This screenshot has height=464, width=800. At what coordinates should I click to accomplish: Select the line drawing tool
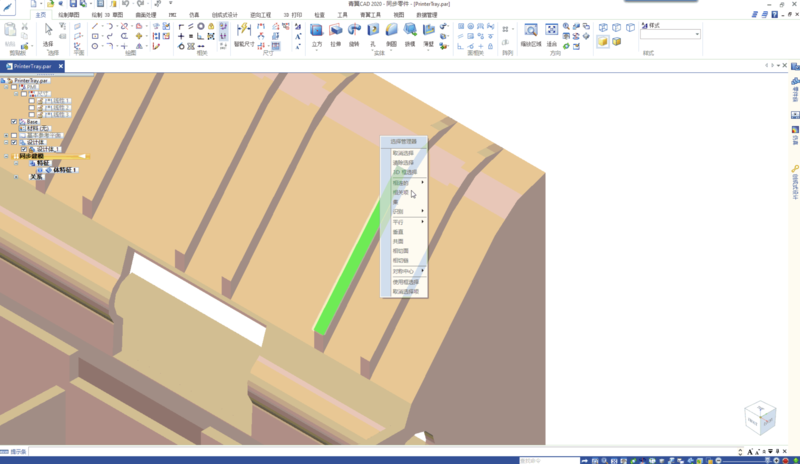(95, 26)
